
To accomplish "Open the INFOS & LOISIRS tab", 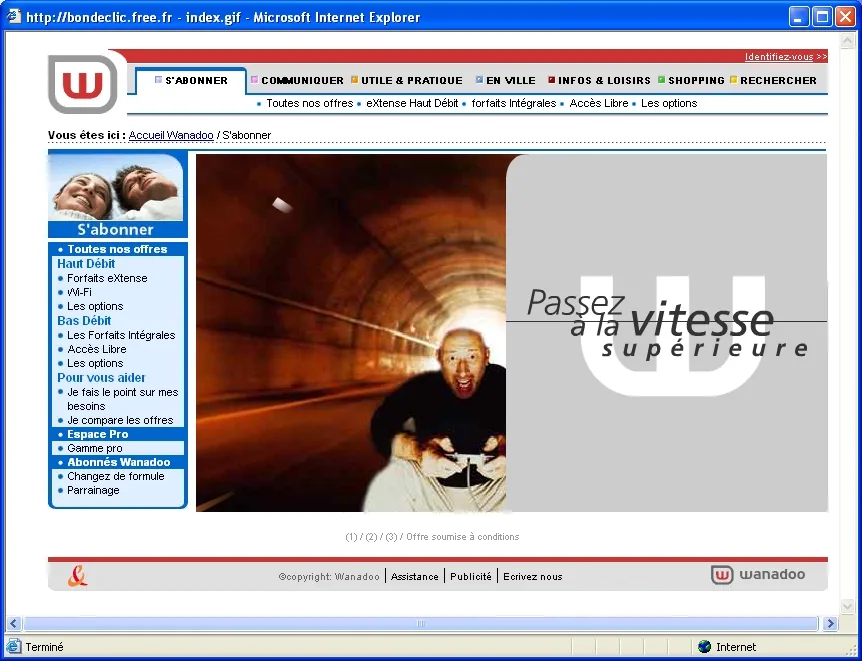I will pos(599,80).
